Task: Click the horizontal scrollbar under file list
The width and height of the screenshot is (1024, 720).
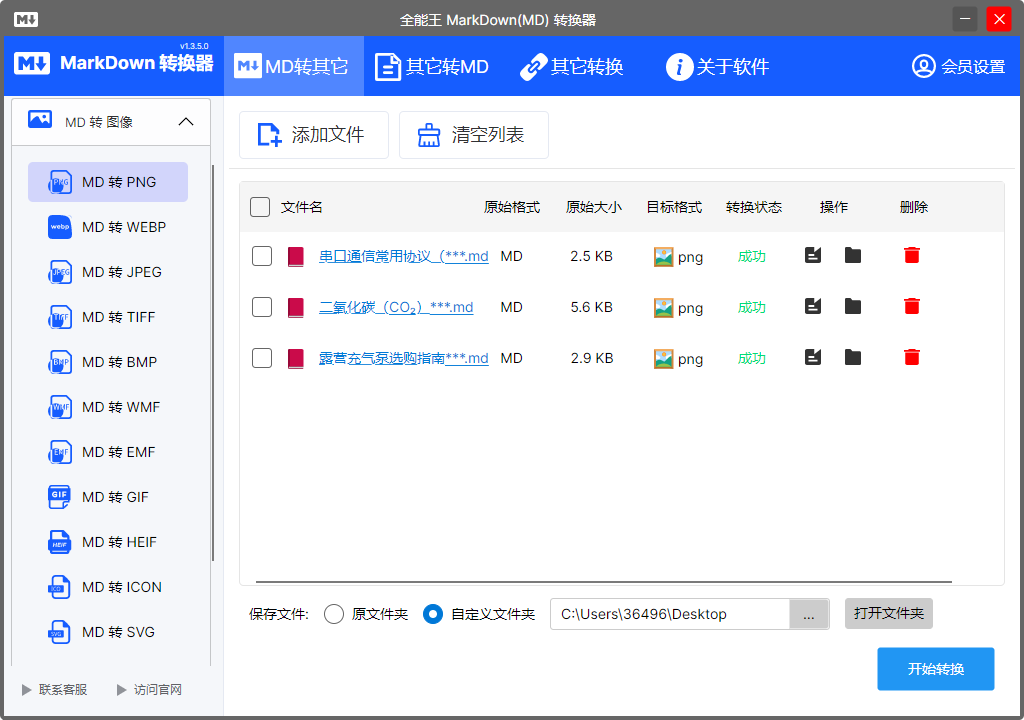Action: click(603, 581)
